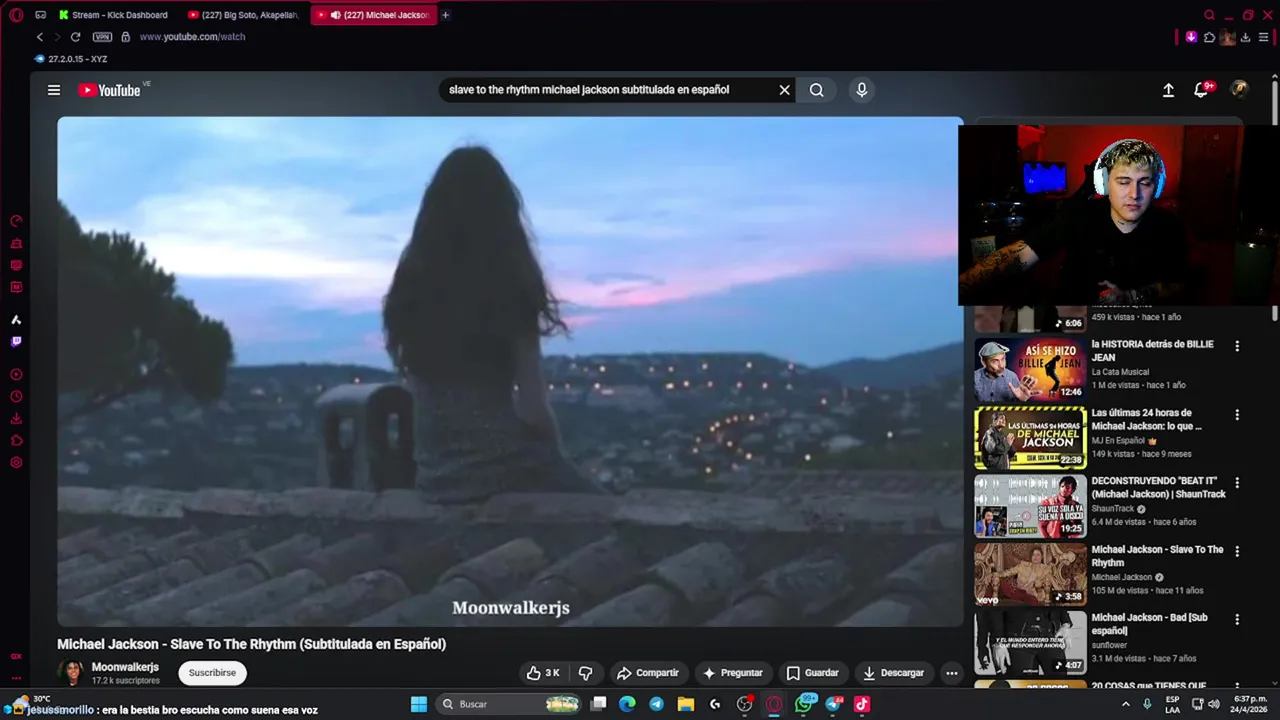Screen dimensions: 1280x720
Task: Download the video with Descargar
Action: pyautogui.click(x=894, y=673)
